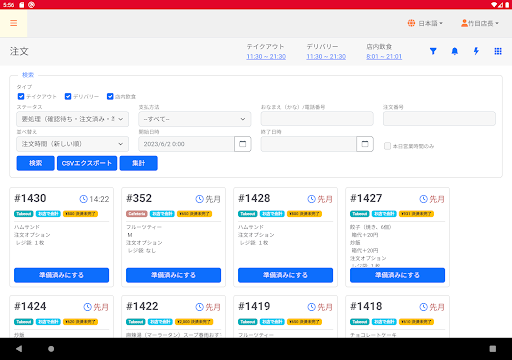Open the filter funnel icon

point(433,51)
